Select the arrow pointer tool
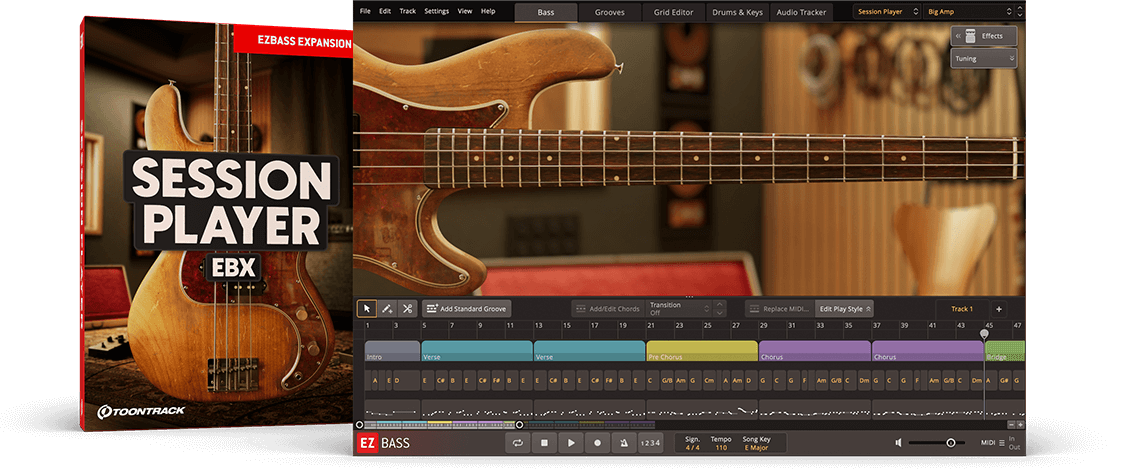The width and height of the screenshot is (1128, 475). 367,309
